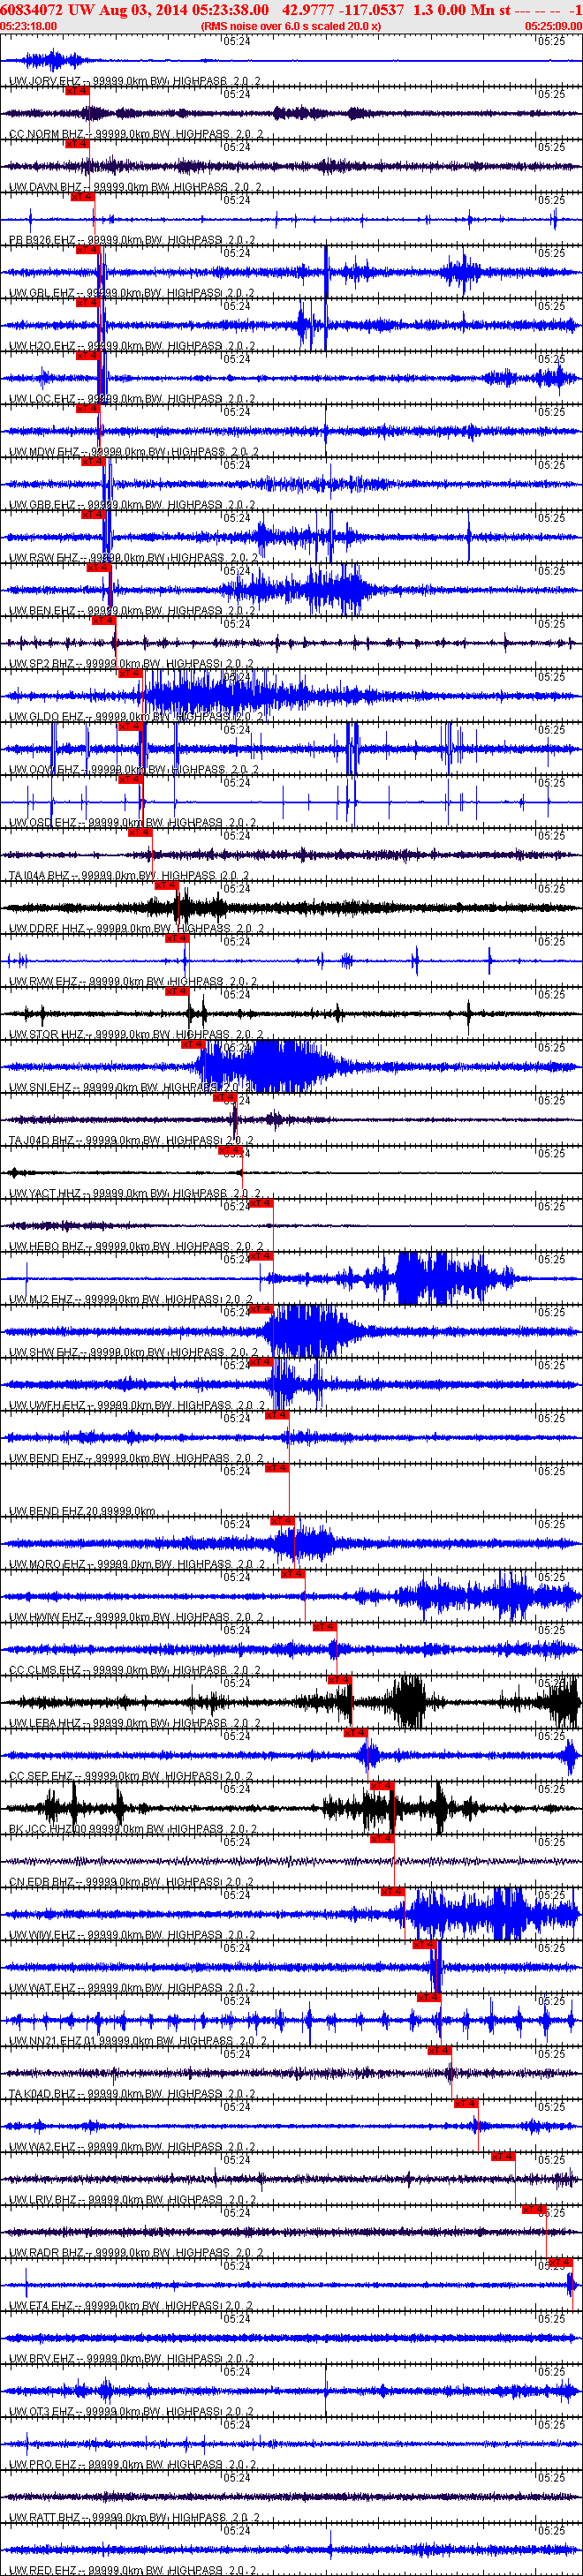
Task: Select the UW.JORY.EHZ station label
Action: [x=45, y=81]
